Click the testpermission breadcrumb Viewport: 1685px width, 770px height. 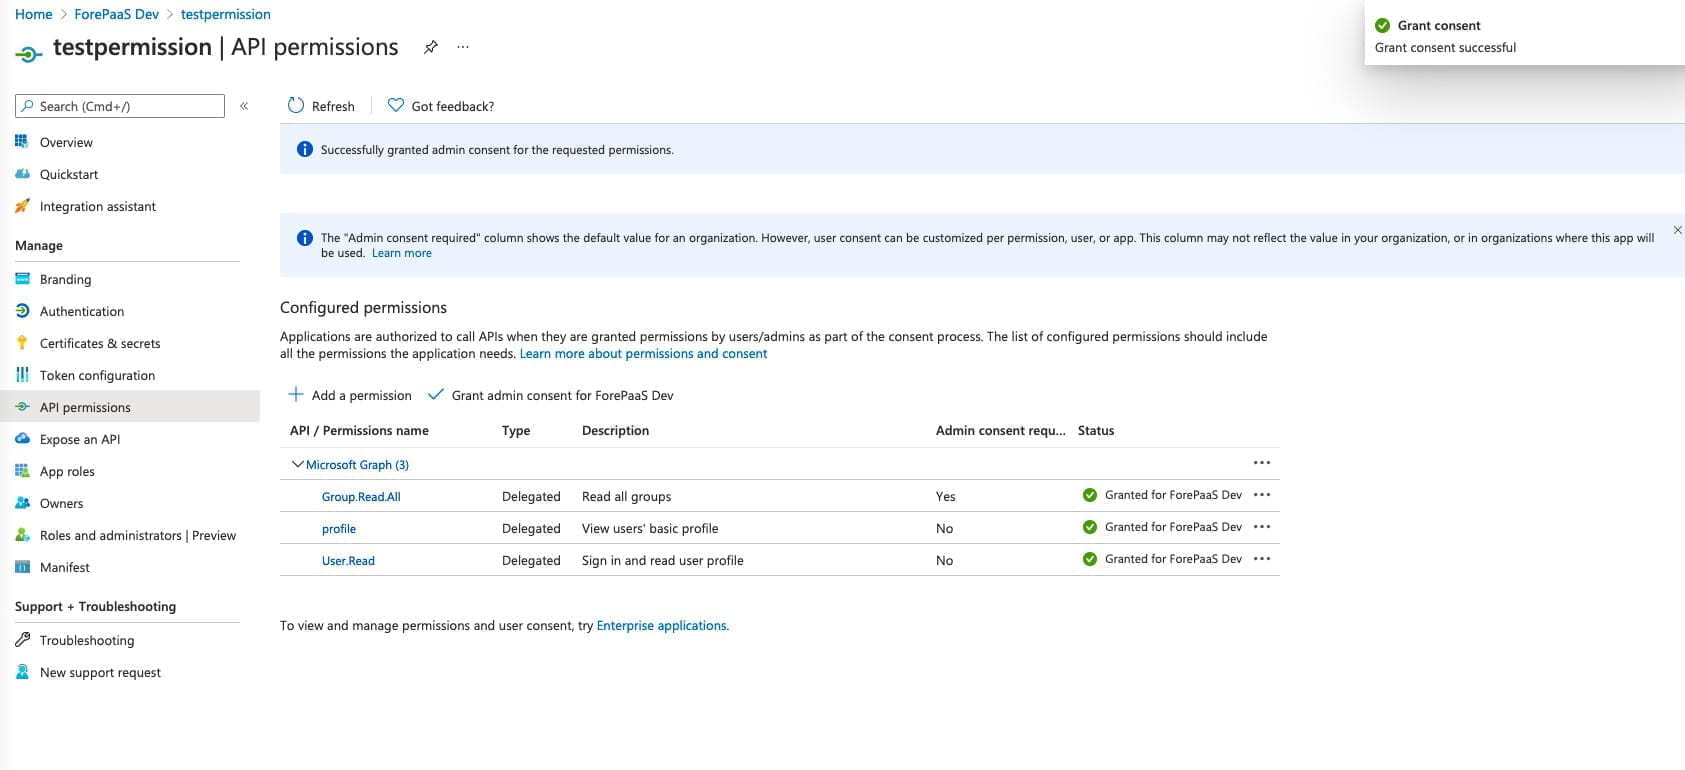point(225,14)
